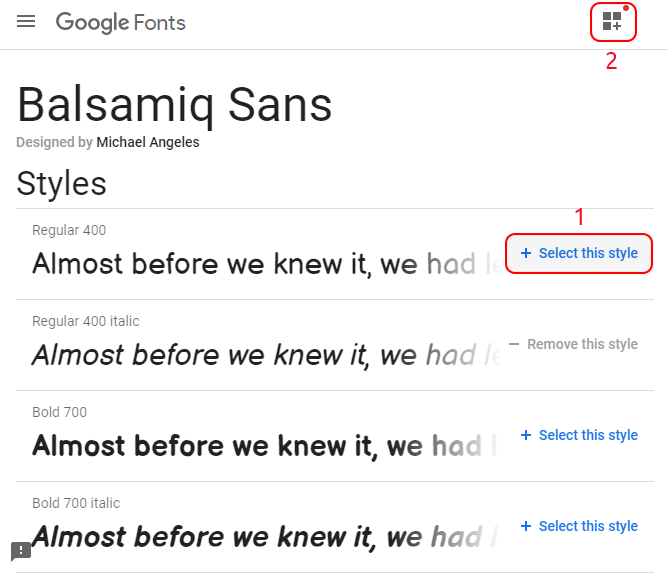Click the feedback exclamation icon
668x575 pixels.
point(21,552)
